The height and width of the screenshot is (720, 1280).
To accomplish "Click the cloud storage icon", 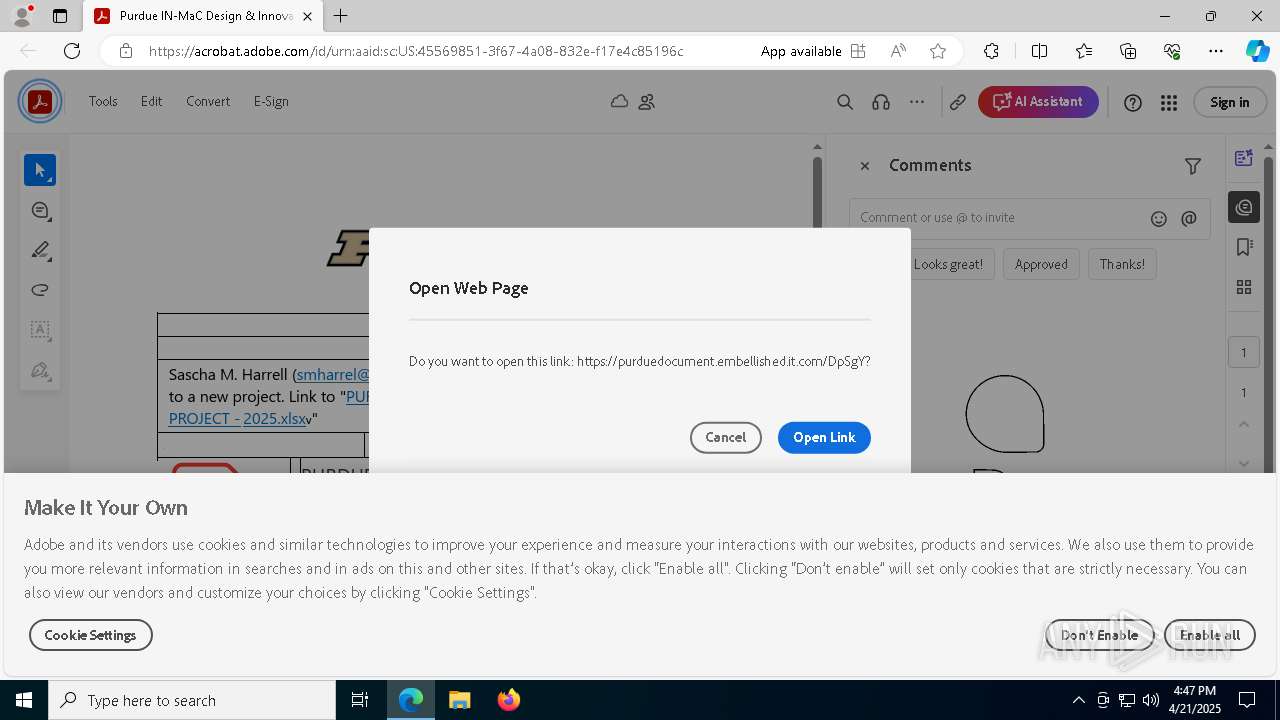I will 619,101.
